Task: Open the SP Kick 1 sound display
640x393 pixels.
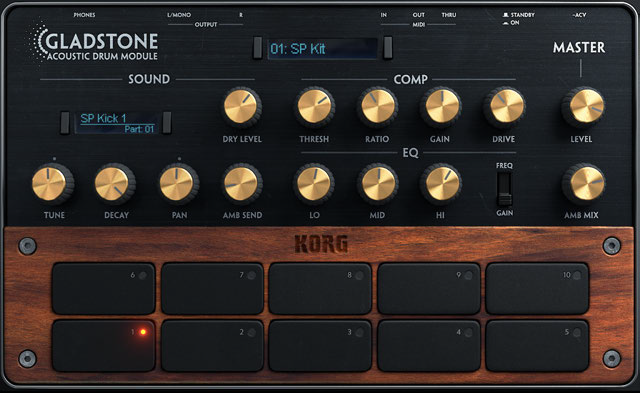Action: [117, 123]
